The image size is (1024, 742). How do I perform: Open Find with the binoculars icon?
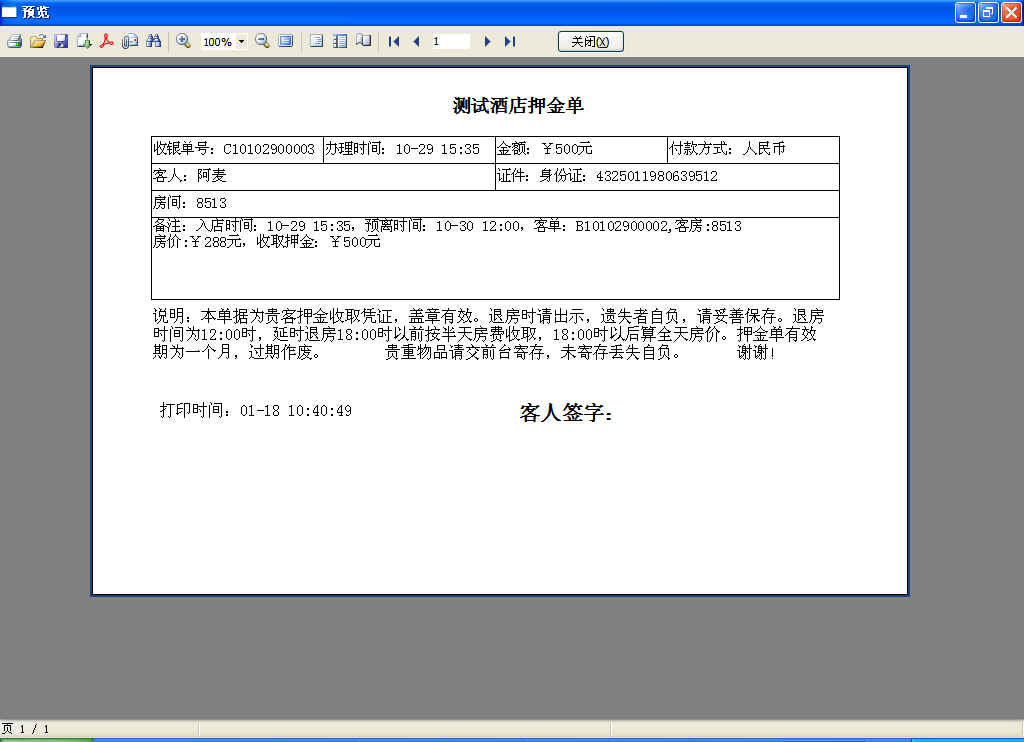click(x=153, y=41)
